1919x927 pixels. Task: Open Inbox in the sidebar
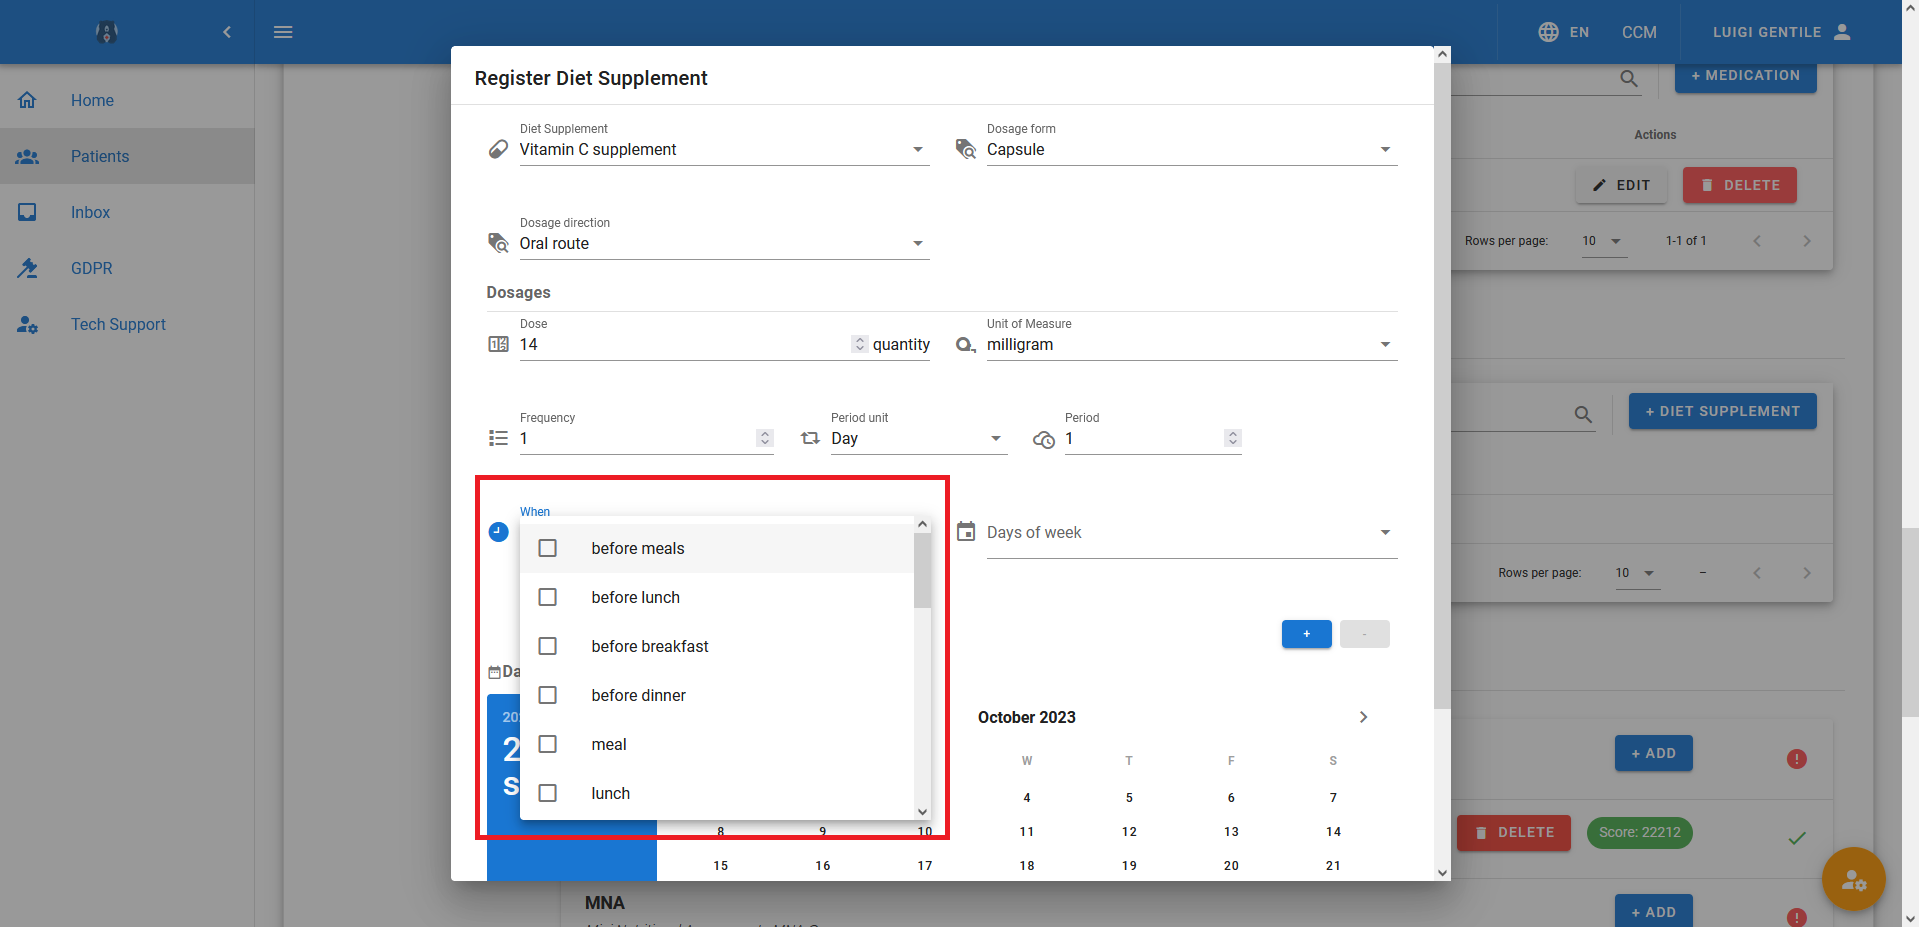pos(127,212)
